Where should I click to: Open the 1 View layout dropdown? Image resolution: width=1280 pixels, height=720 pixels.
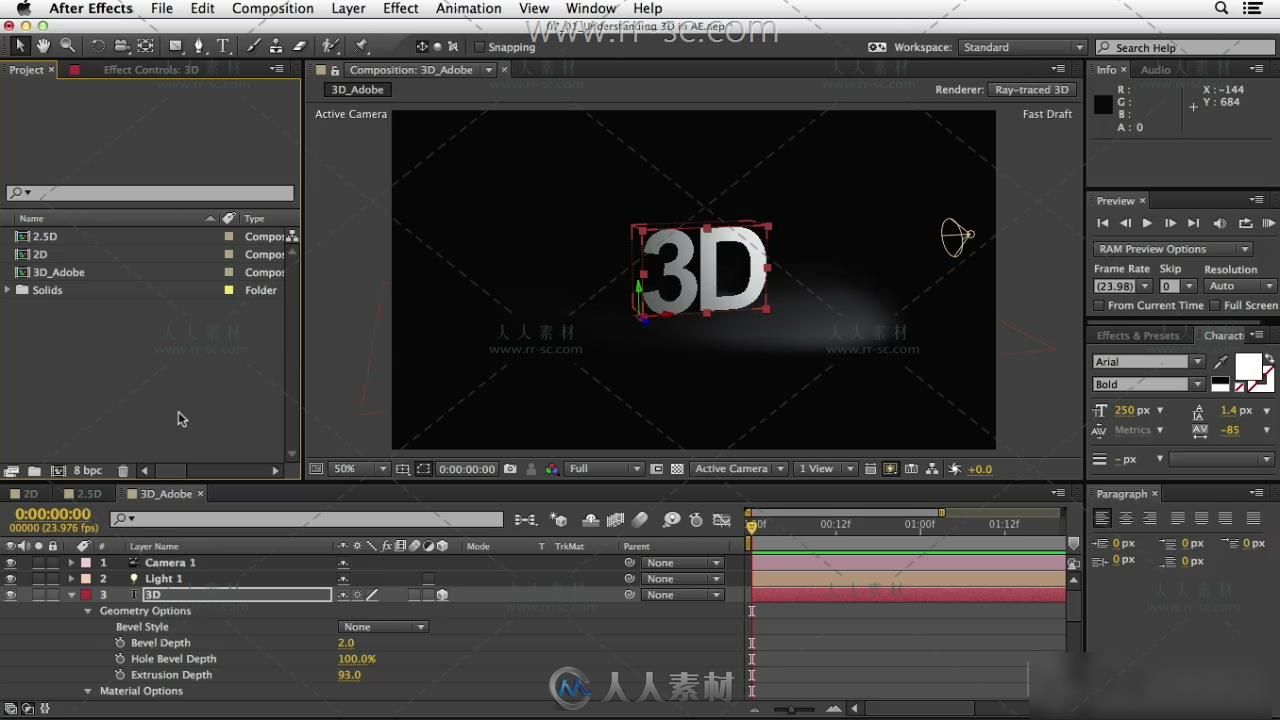click(x=826, y=469)
